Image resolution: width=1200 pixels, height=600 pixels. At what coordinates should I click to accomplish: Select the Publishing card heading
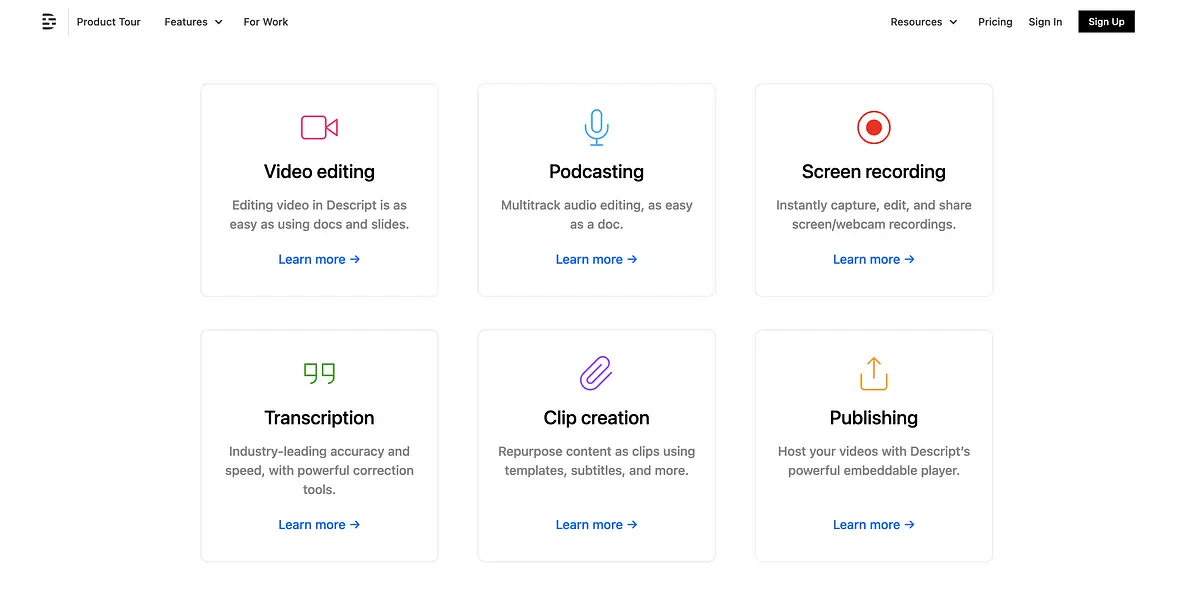[873, 418]
